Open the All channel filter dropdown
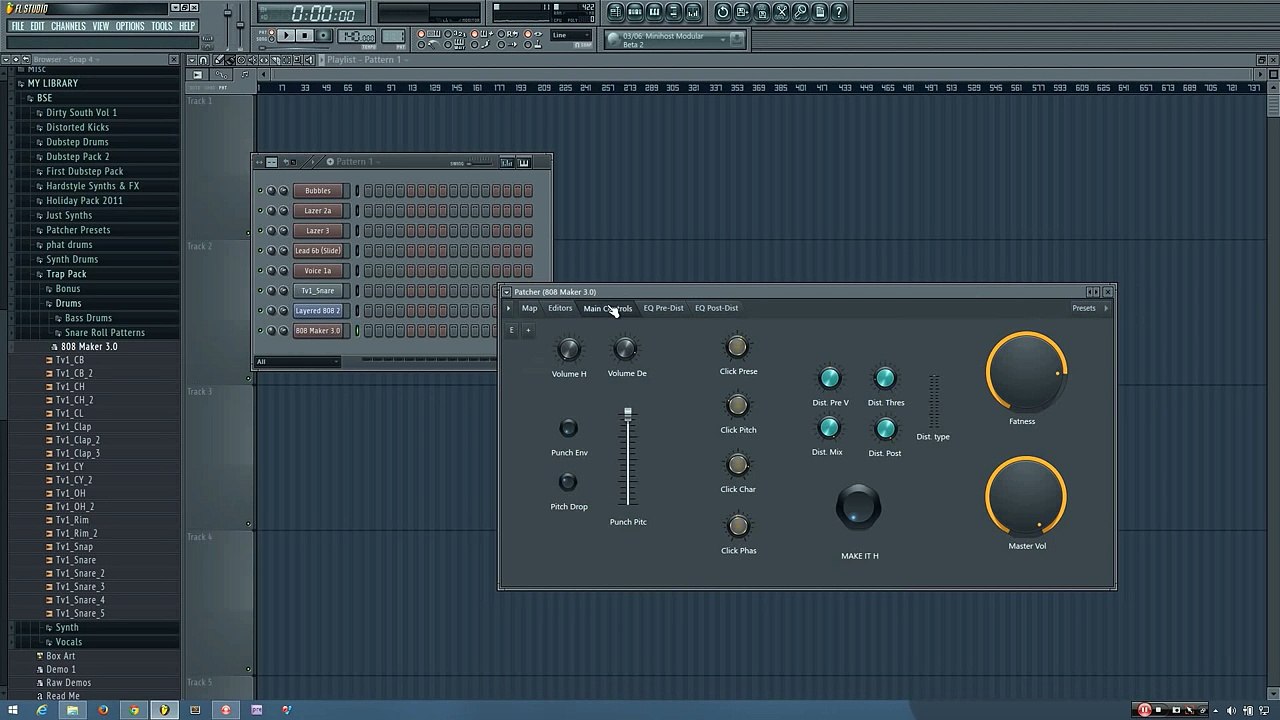The height and width of the screenshot is (720, 1280). 297,361
